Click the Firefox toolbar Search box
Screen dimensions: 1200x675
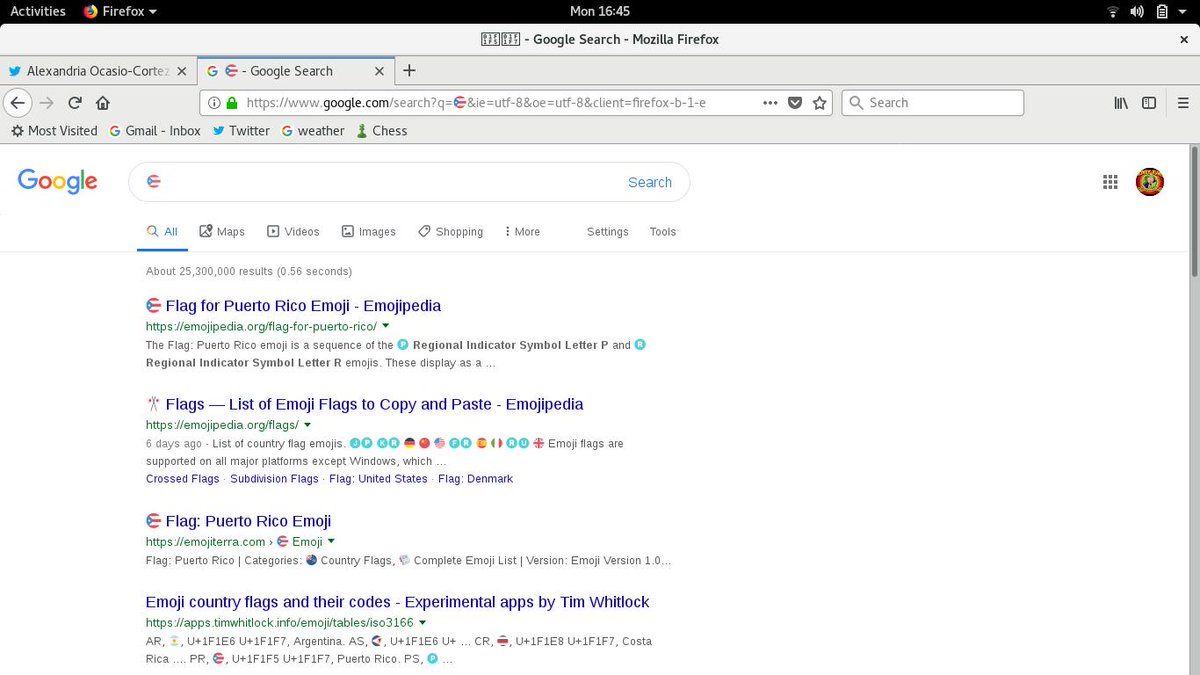point(933,102)
